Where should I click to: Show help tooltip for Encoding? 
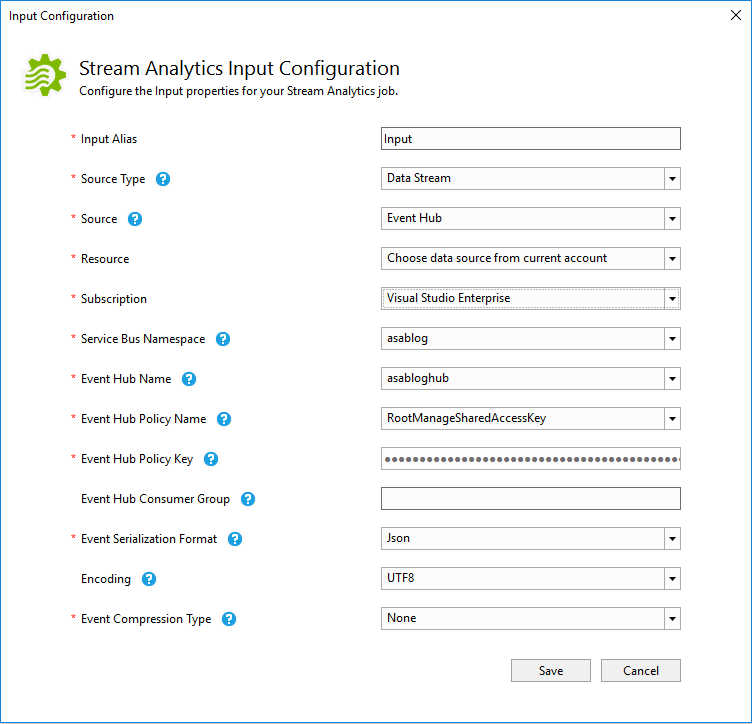pyautogui.click(x=149, y=579)
